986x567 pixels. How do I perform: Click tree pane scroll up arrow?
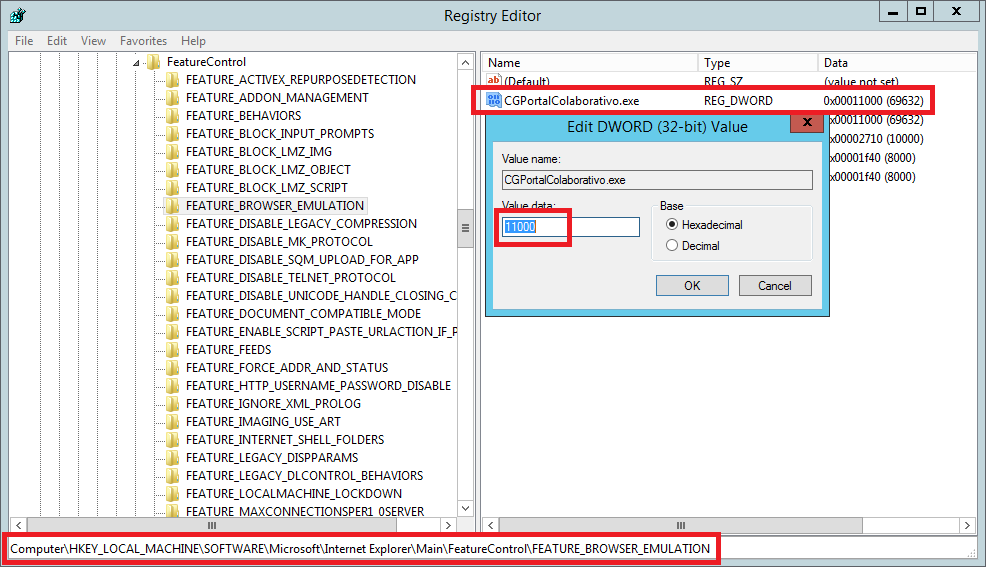coord(465,62)
